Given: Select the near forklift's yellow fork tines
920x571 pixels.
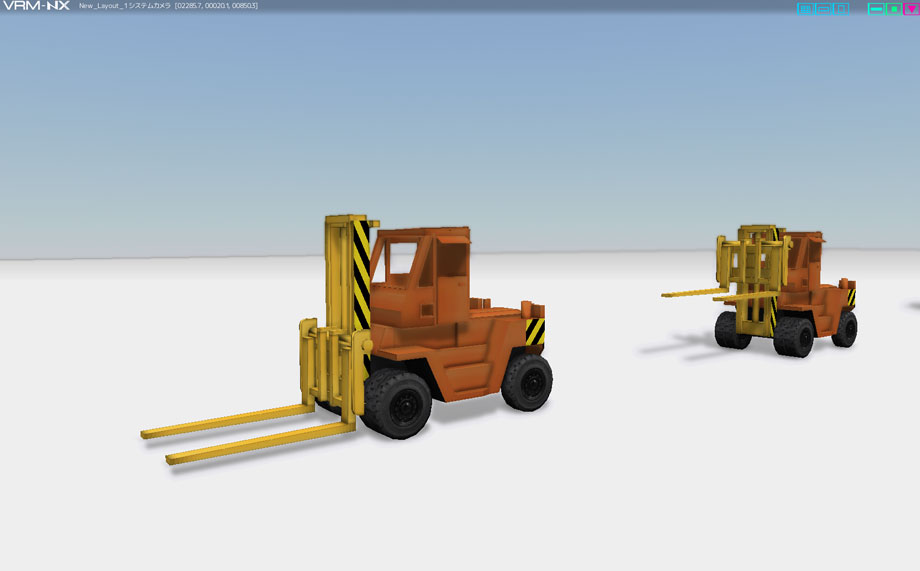Looking at the screenshot, I should tap(246, 433).
